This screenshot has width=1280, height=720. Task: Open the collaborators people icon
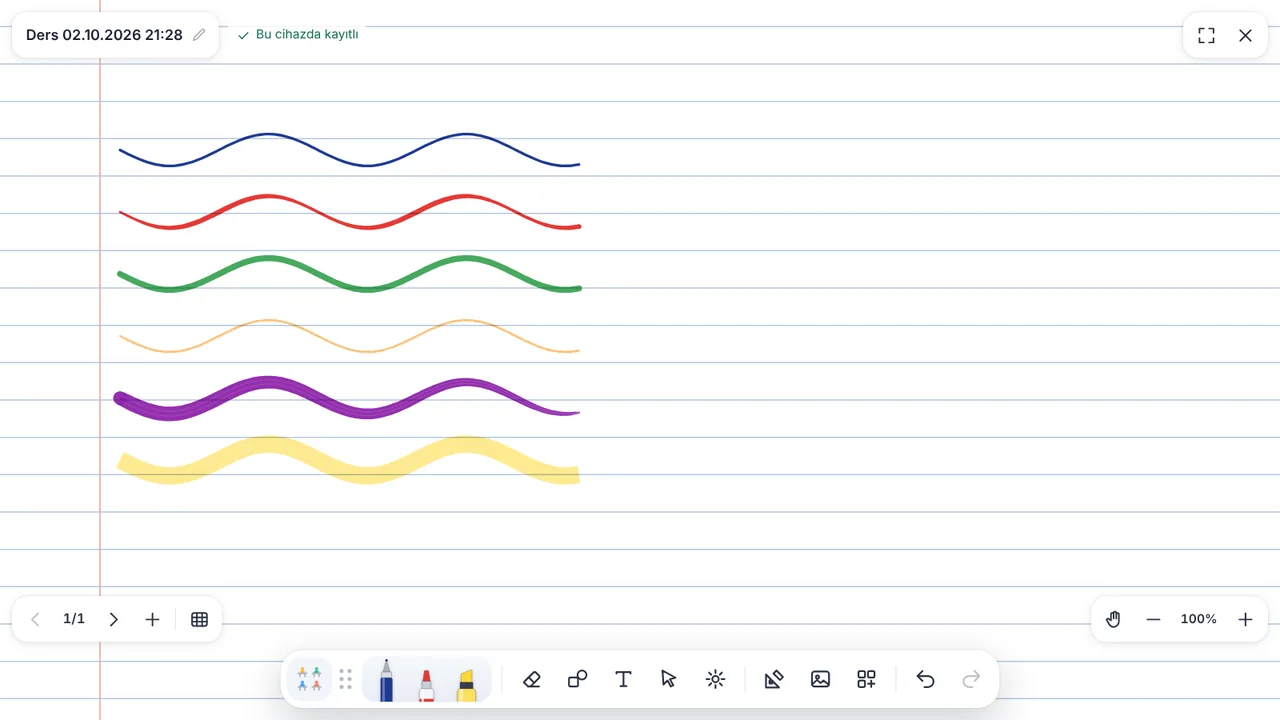tap(309, 680)
